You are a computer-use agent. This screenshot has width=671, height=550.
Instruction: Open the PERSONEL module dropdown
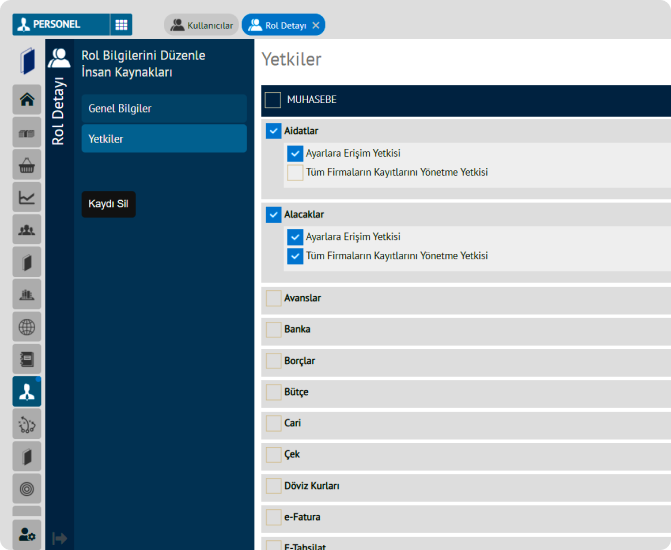pos(60,24)
